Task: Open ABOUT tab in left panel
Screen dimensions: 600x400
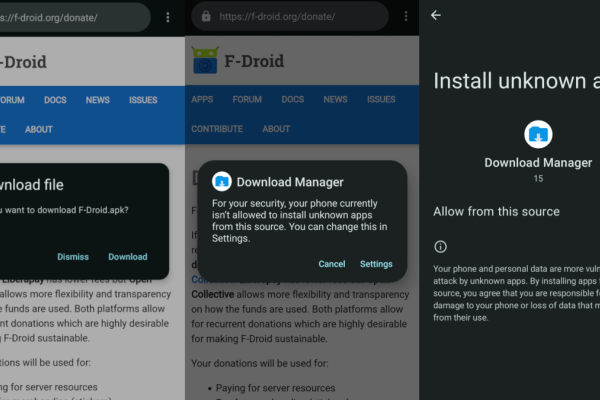Action: 39,130
